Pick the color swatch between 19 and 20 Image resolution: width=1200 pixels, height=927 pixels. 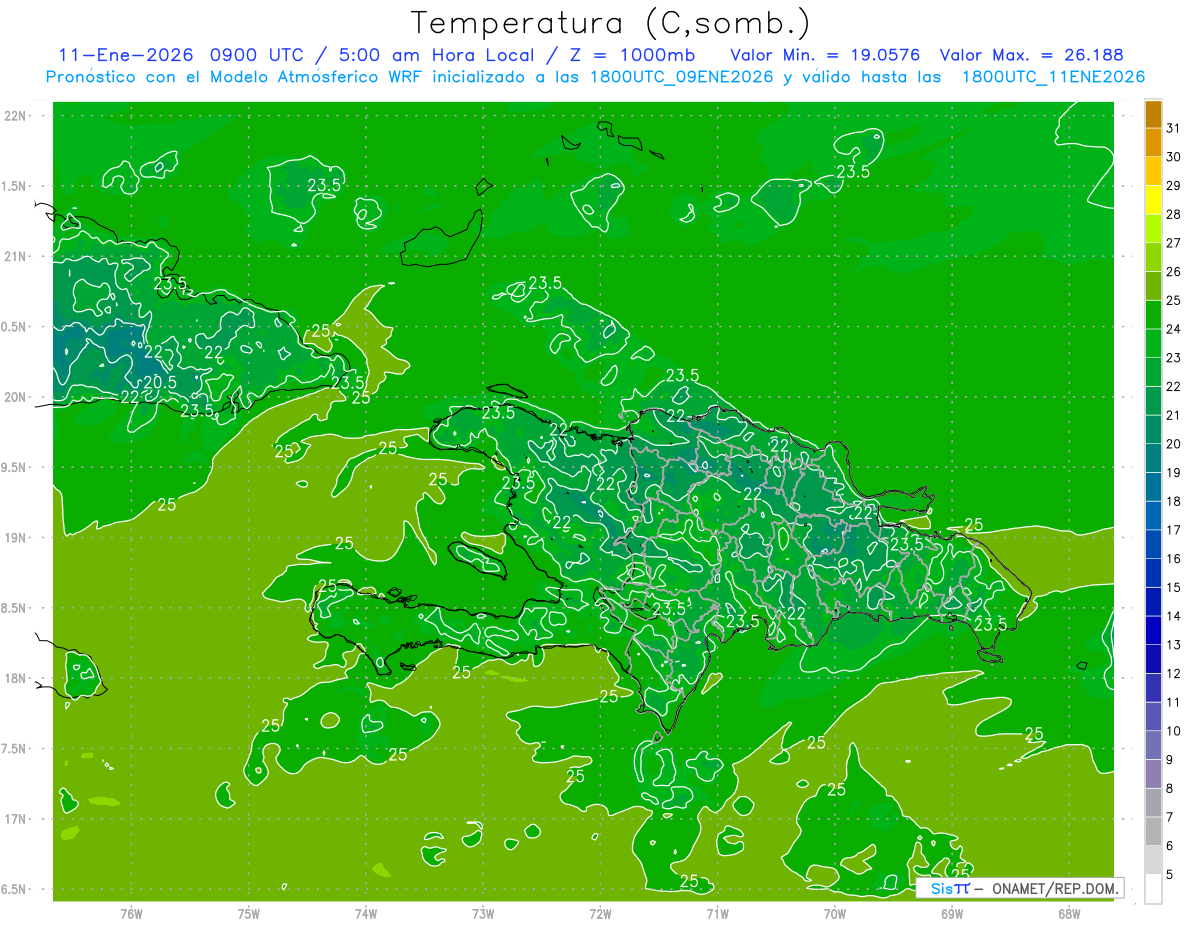tap(1153, 459)
